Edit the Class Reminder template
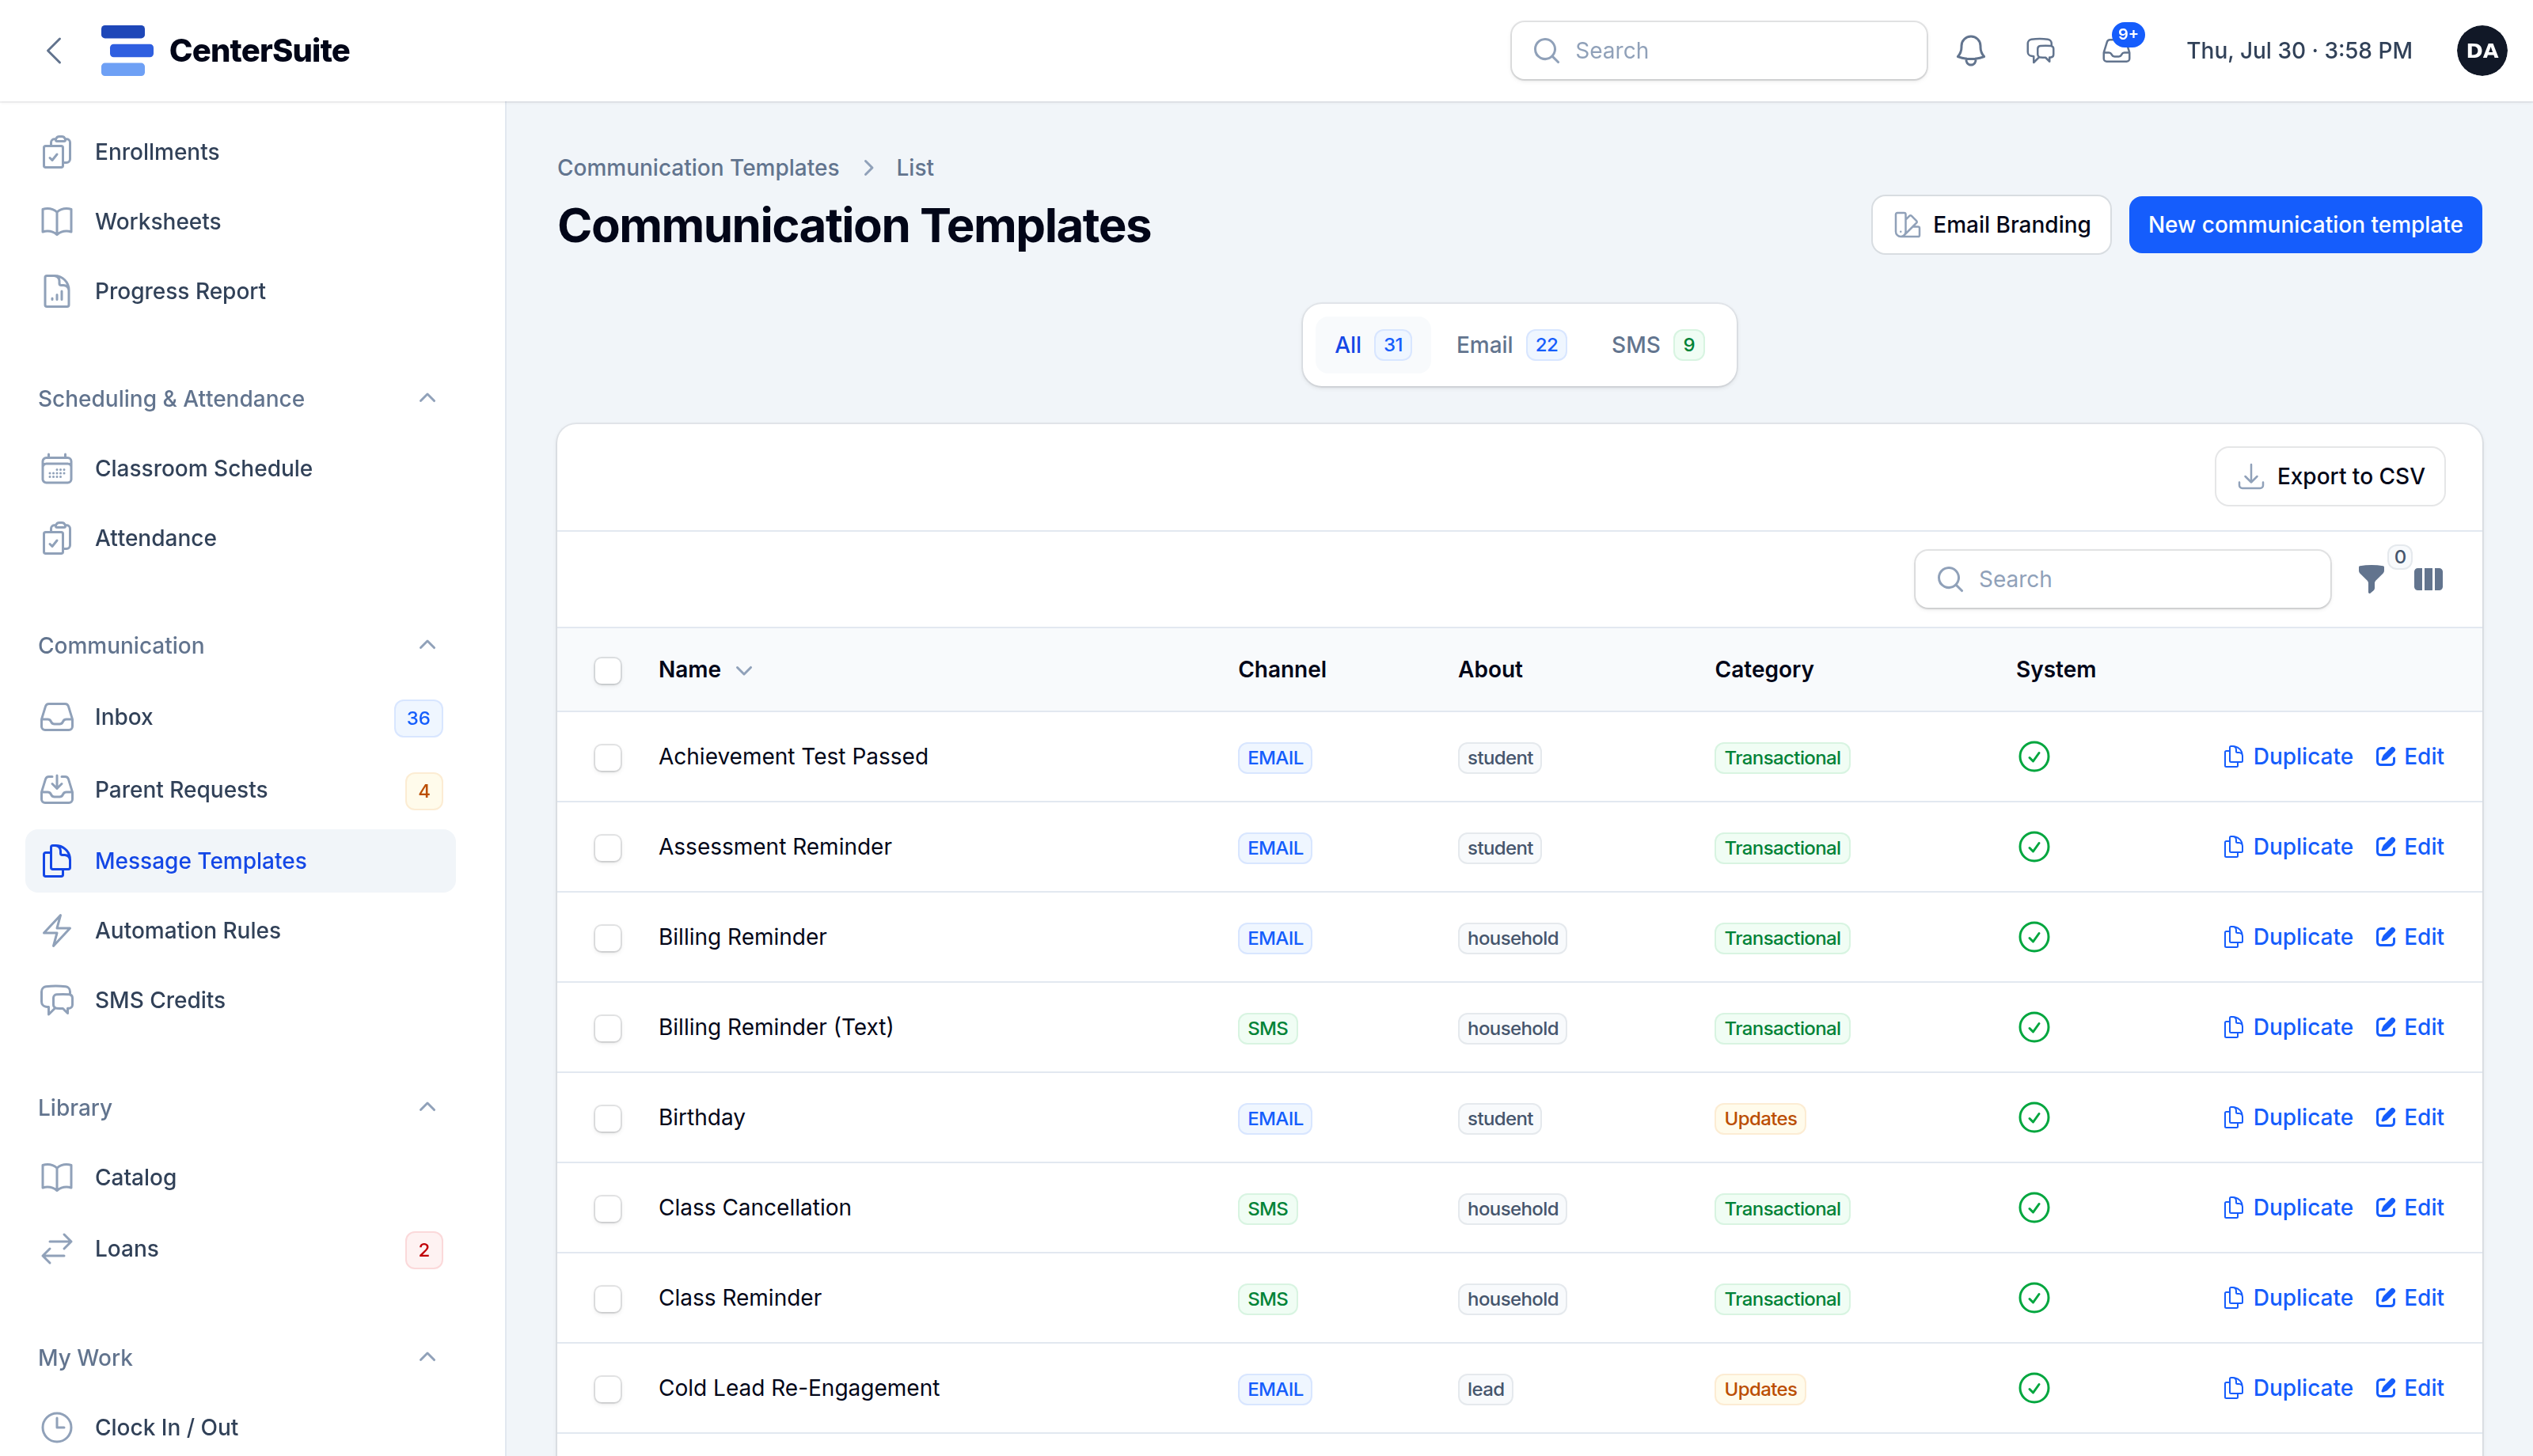This screenshot has width=2533, height=1456. (x=2409, y=1298)
